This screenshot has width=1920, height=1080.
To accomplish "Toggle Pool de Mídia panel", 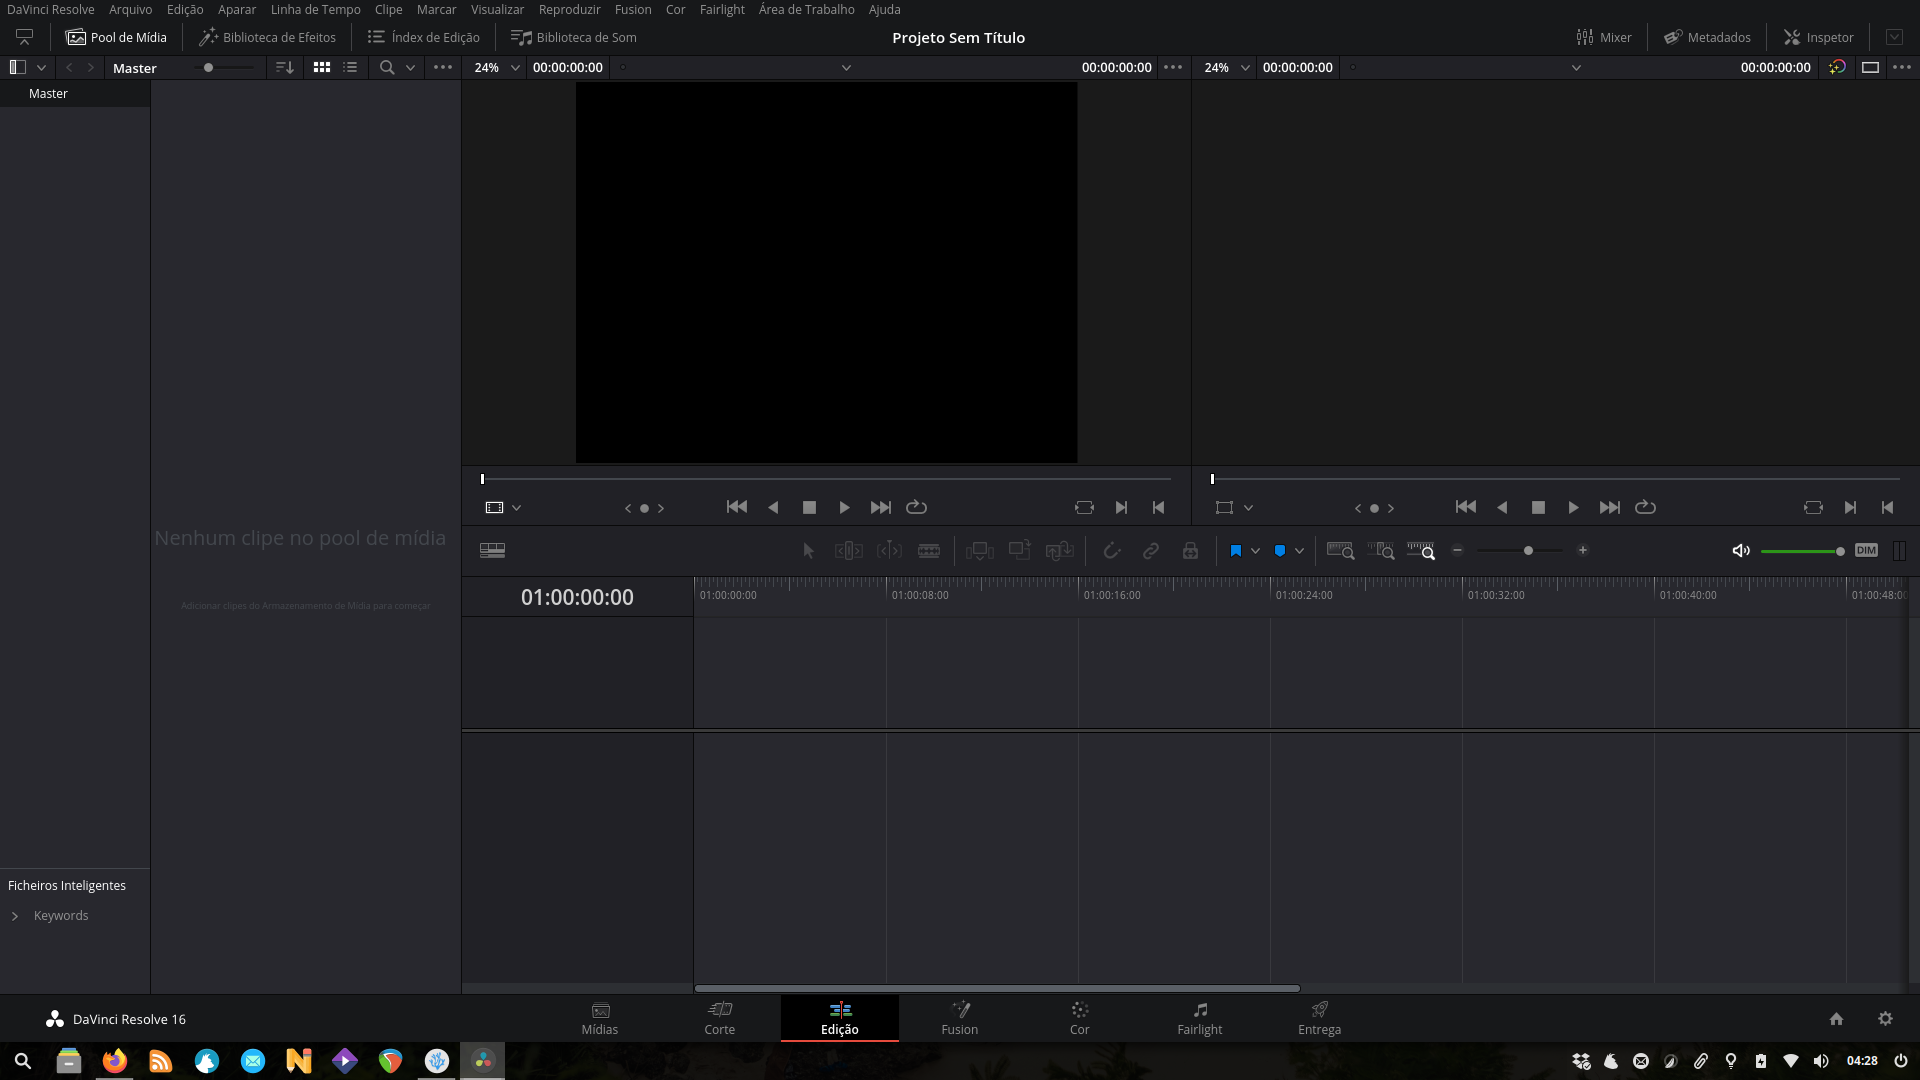I will click(116, 37).
